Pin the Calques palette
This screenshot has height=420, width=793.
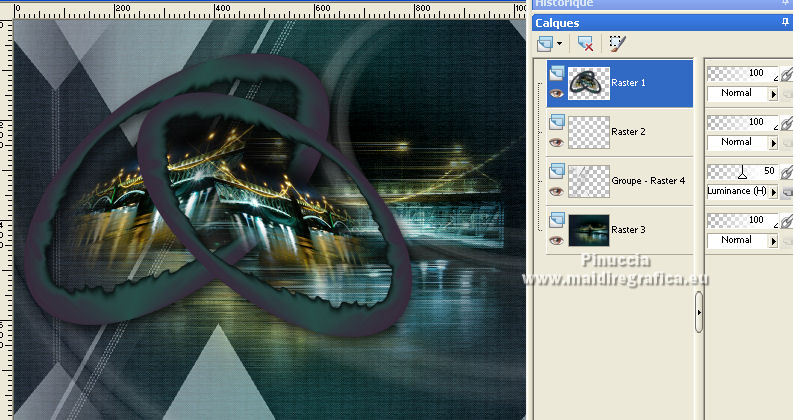pyautogui.click(x=784, y=22)
